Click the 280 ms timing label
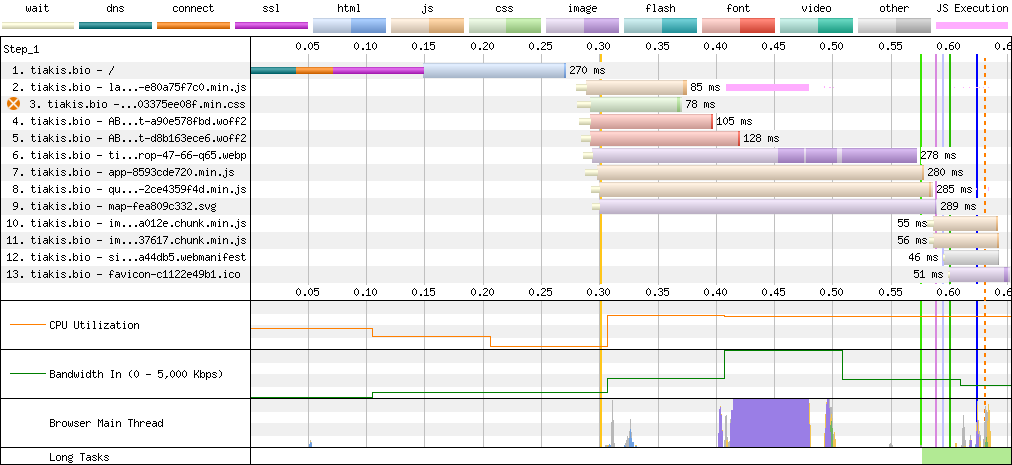This screenshot has width=1012, height=465. pyautogui.click(x=945, y=172)
